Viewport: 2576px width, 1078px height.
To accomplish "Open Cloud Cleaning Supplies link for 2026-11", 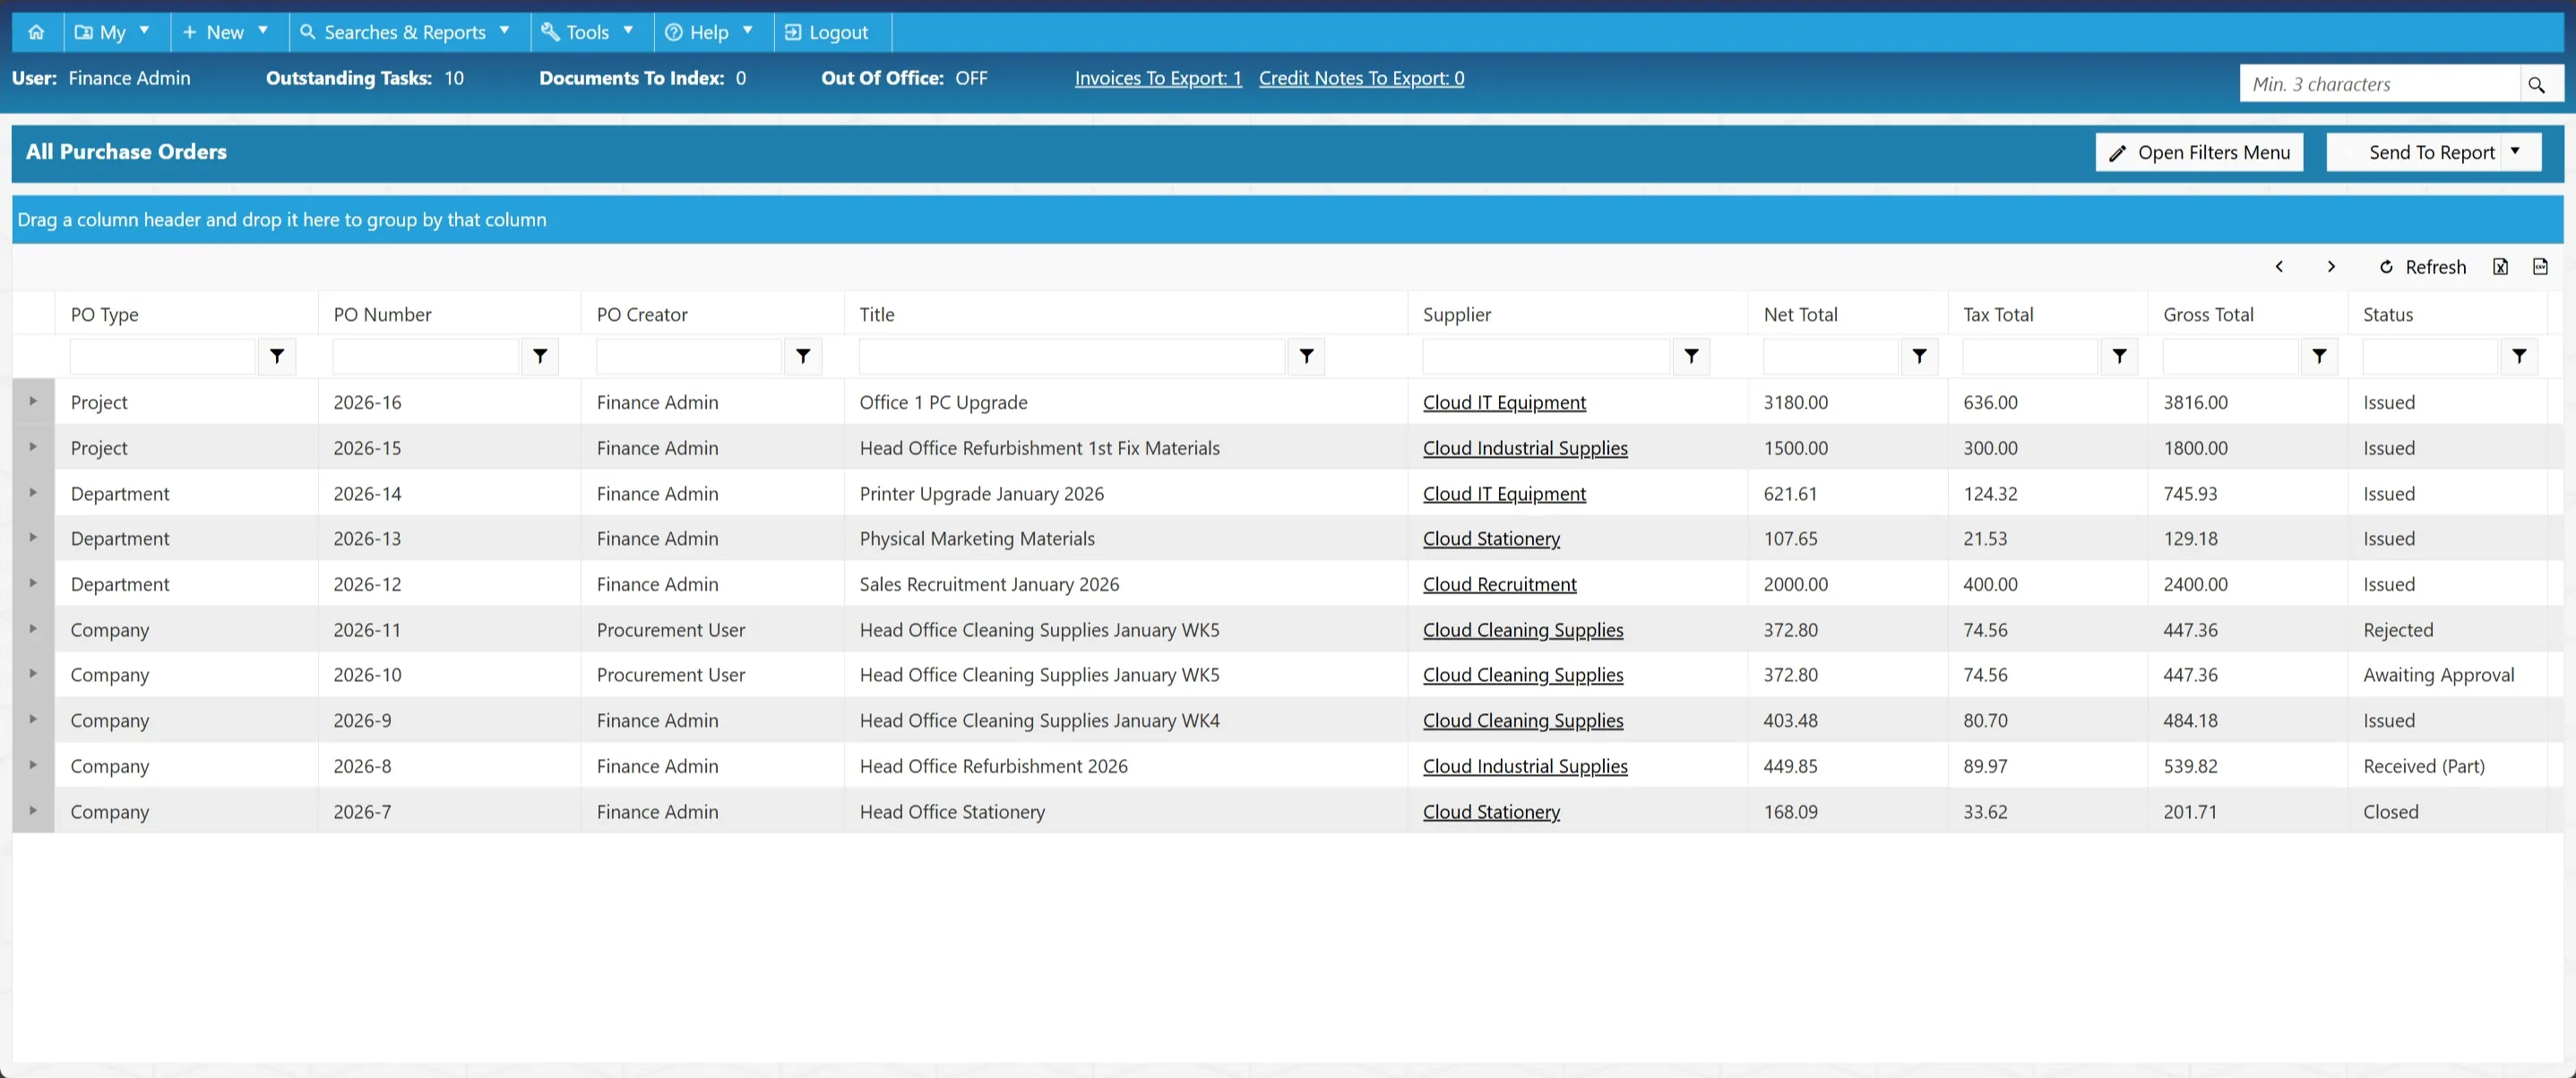I will [x=1523, y=630].
